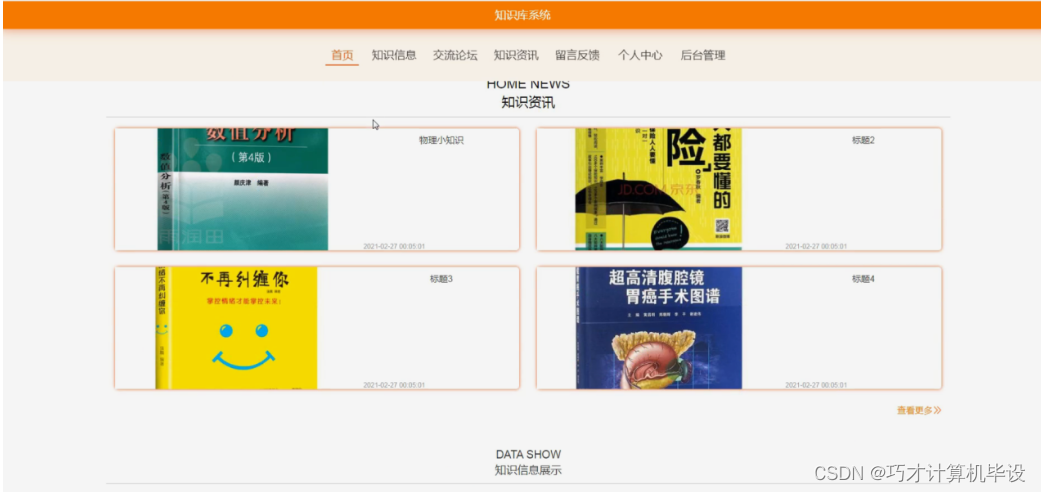Select the yellow smiley face book cover
Image resolution: width=1041 pixels, height=492 pixels.
tap(236, 328)
